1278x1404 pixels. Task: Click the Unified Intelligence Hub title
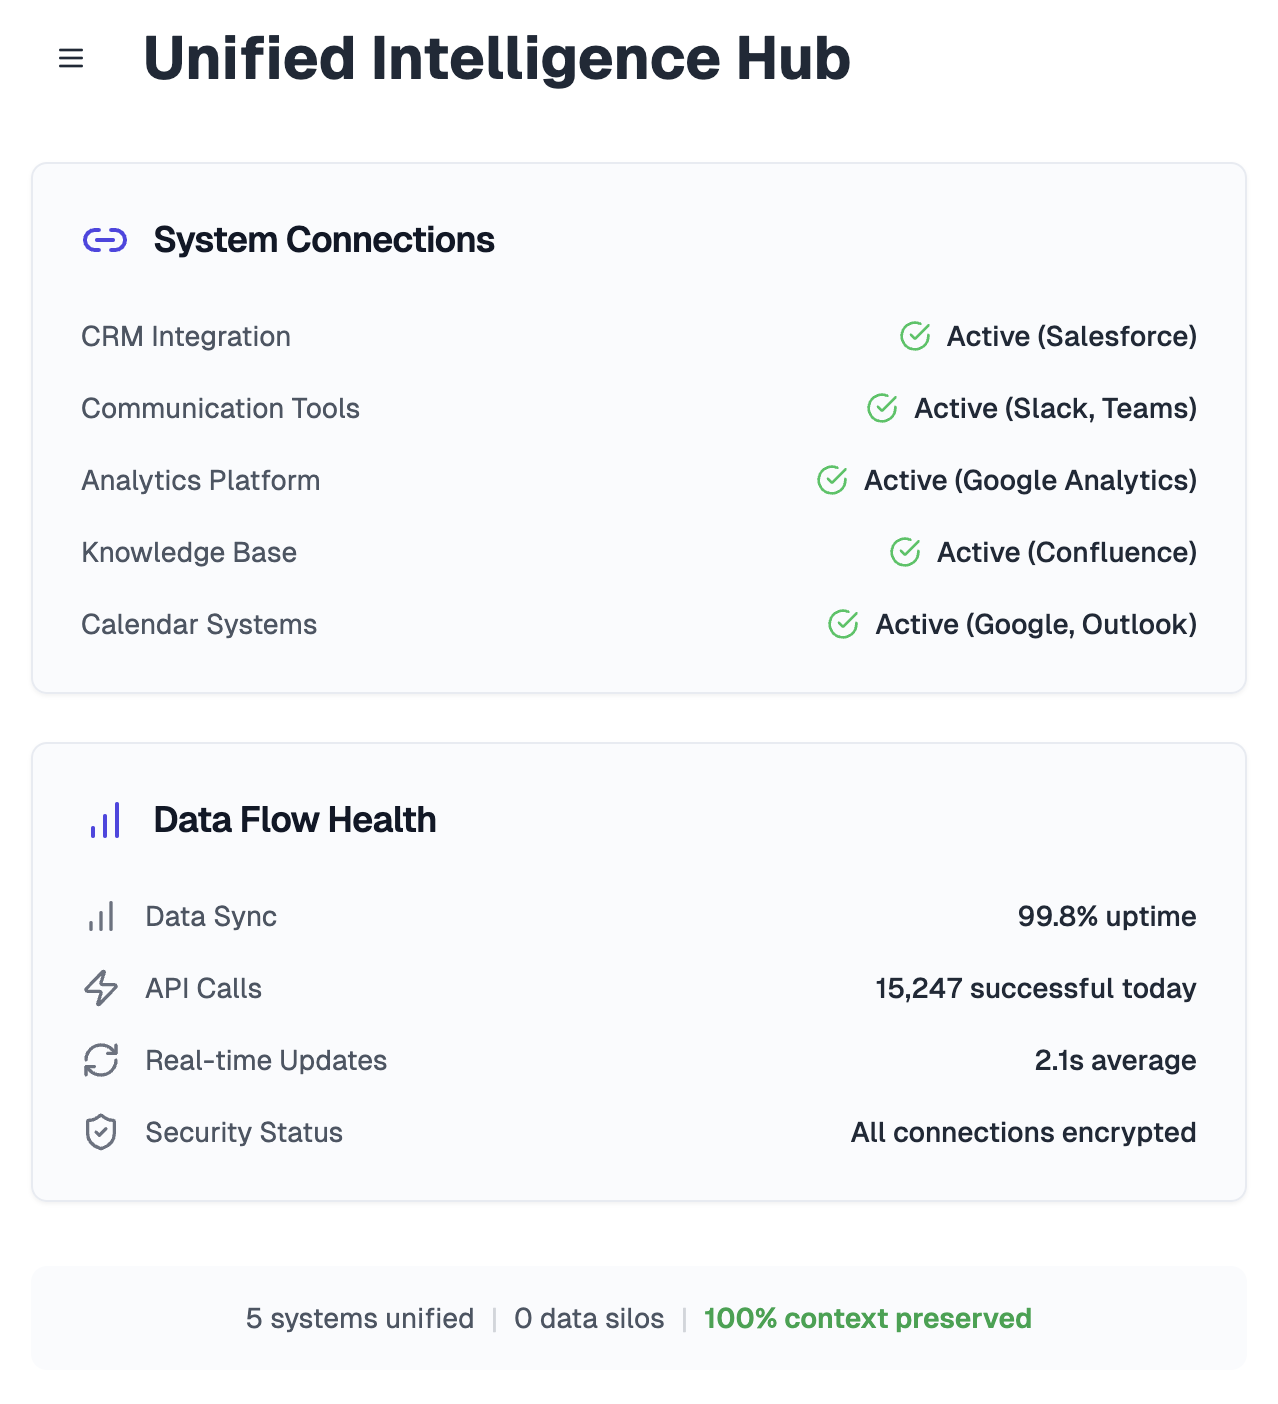497,59
